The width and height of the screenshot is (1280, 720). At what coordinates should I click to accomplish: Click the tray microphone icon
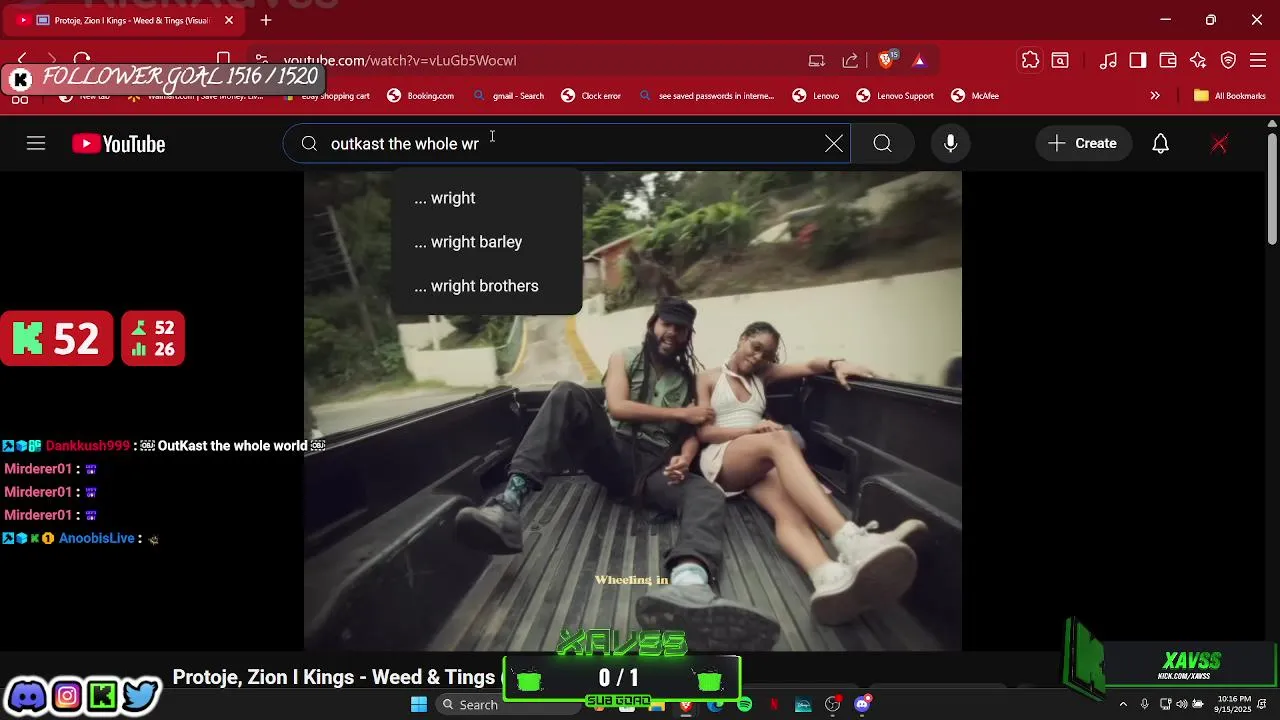[x=1144, y=704]
